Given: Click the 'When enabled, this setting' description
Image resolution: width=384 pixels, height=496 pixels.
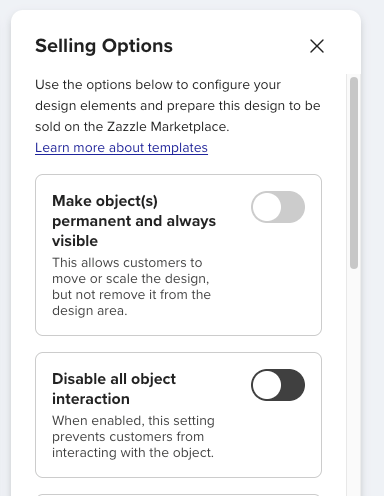Looking at the screenshot, I should click(x=133, y=437).
